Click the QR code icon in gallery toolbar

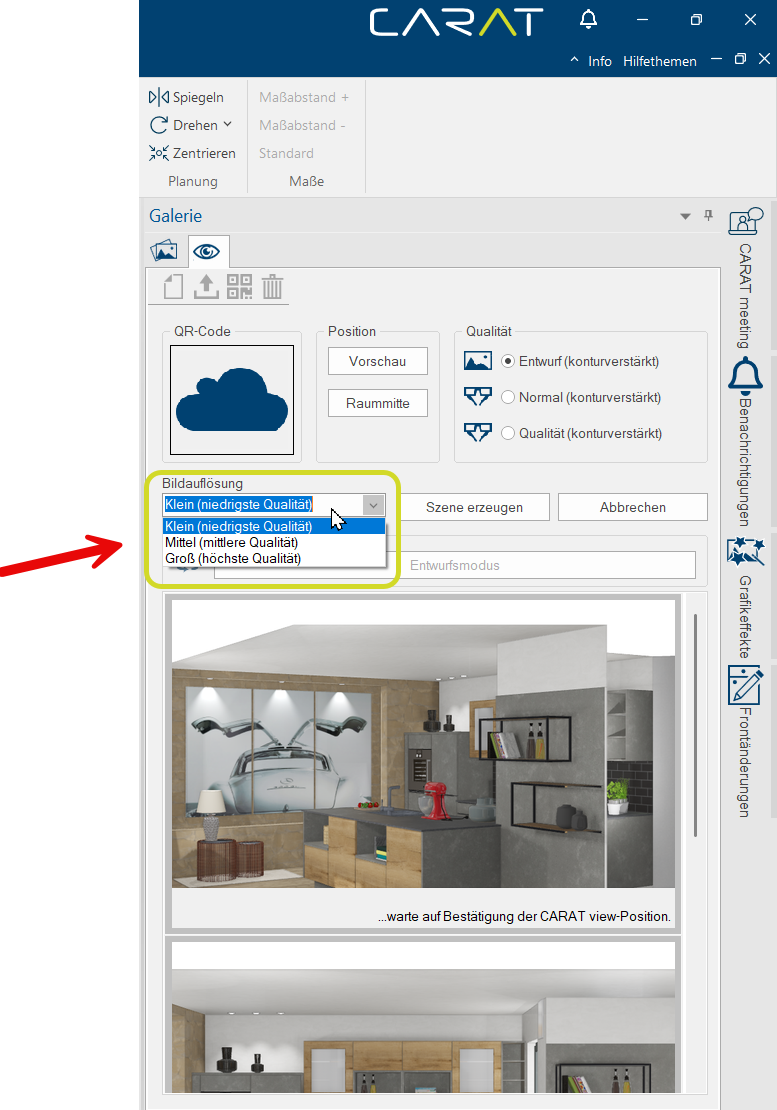coord(239,287)
